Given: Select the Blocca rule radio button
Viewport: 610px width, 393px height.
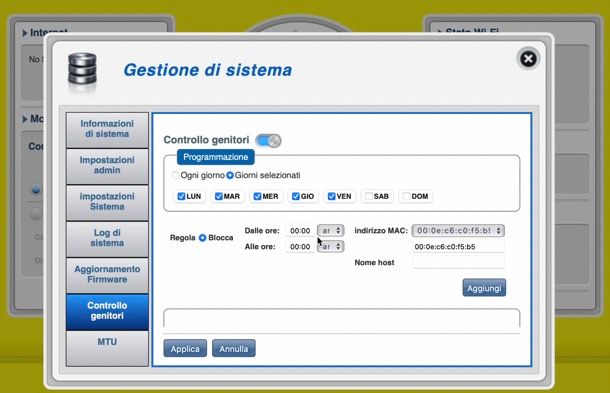Looking at the screenshot, I should click(x=203, y=238).
